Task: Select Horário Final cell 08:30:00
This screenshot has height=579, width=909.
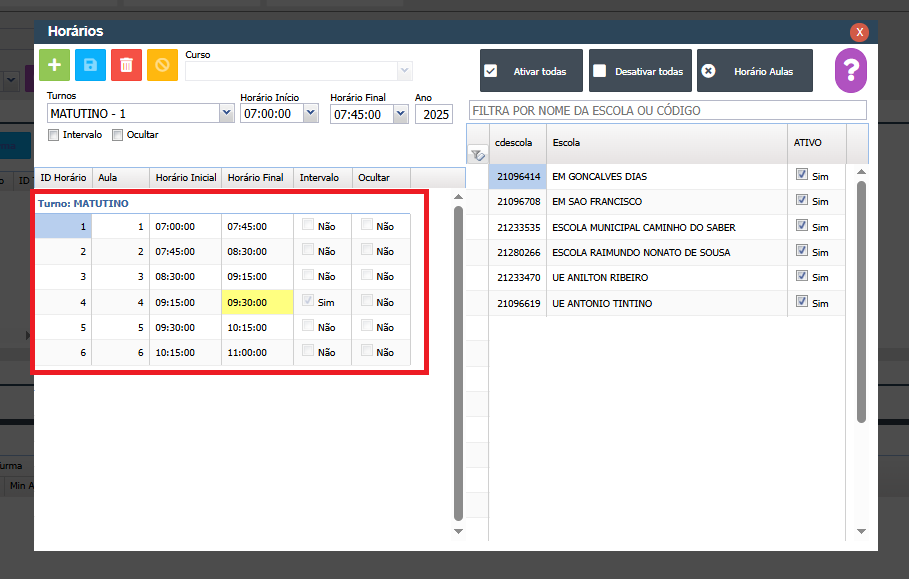Action: [257, 252]
